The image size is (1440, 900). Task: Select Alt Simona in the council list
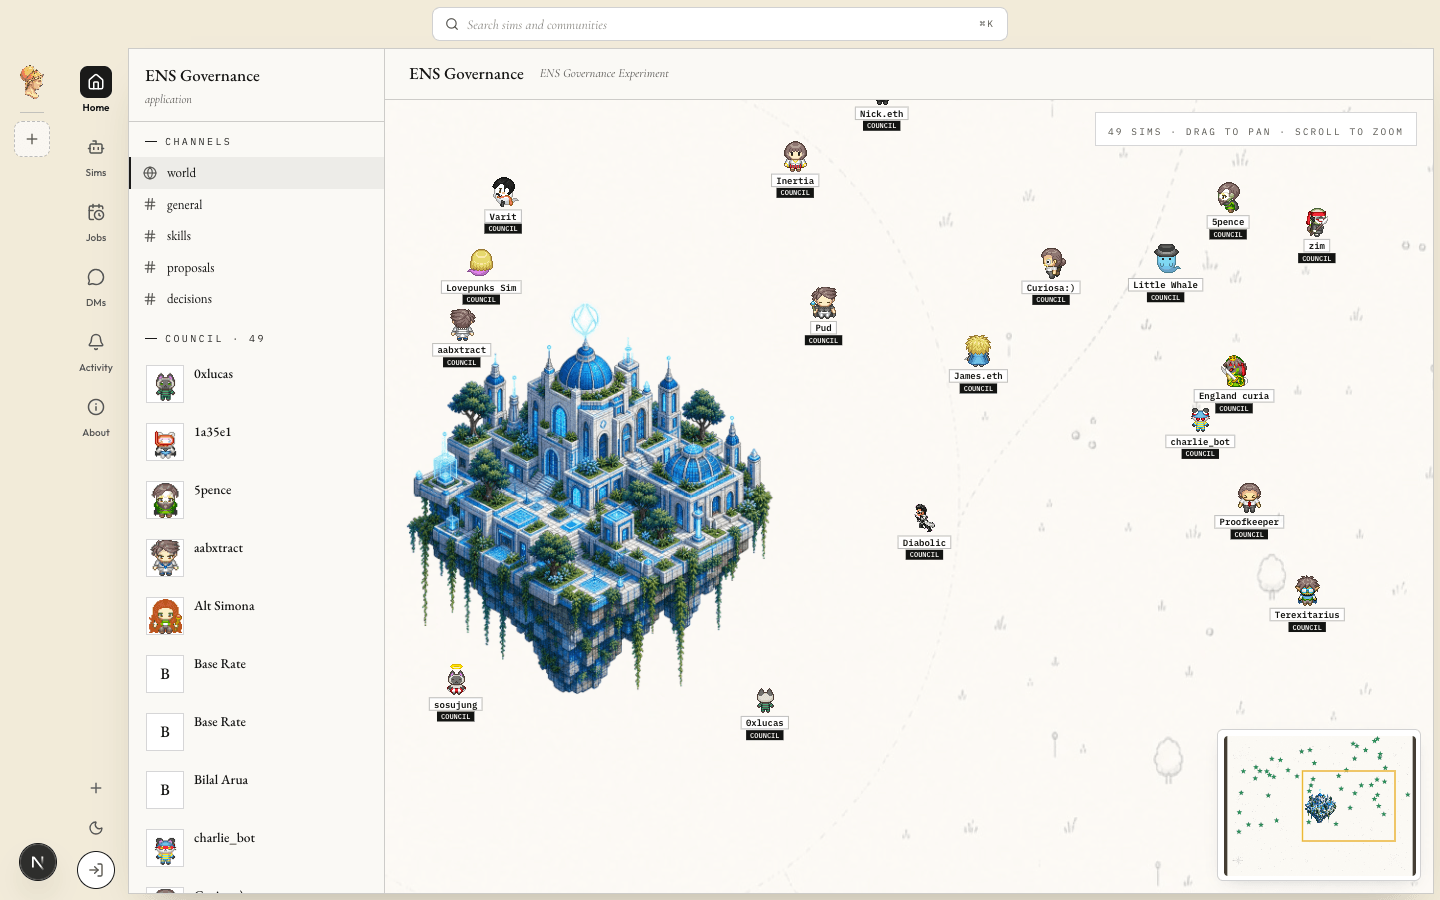click(x=257, y=616)
